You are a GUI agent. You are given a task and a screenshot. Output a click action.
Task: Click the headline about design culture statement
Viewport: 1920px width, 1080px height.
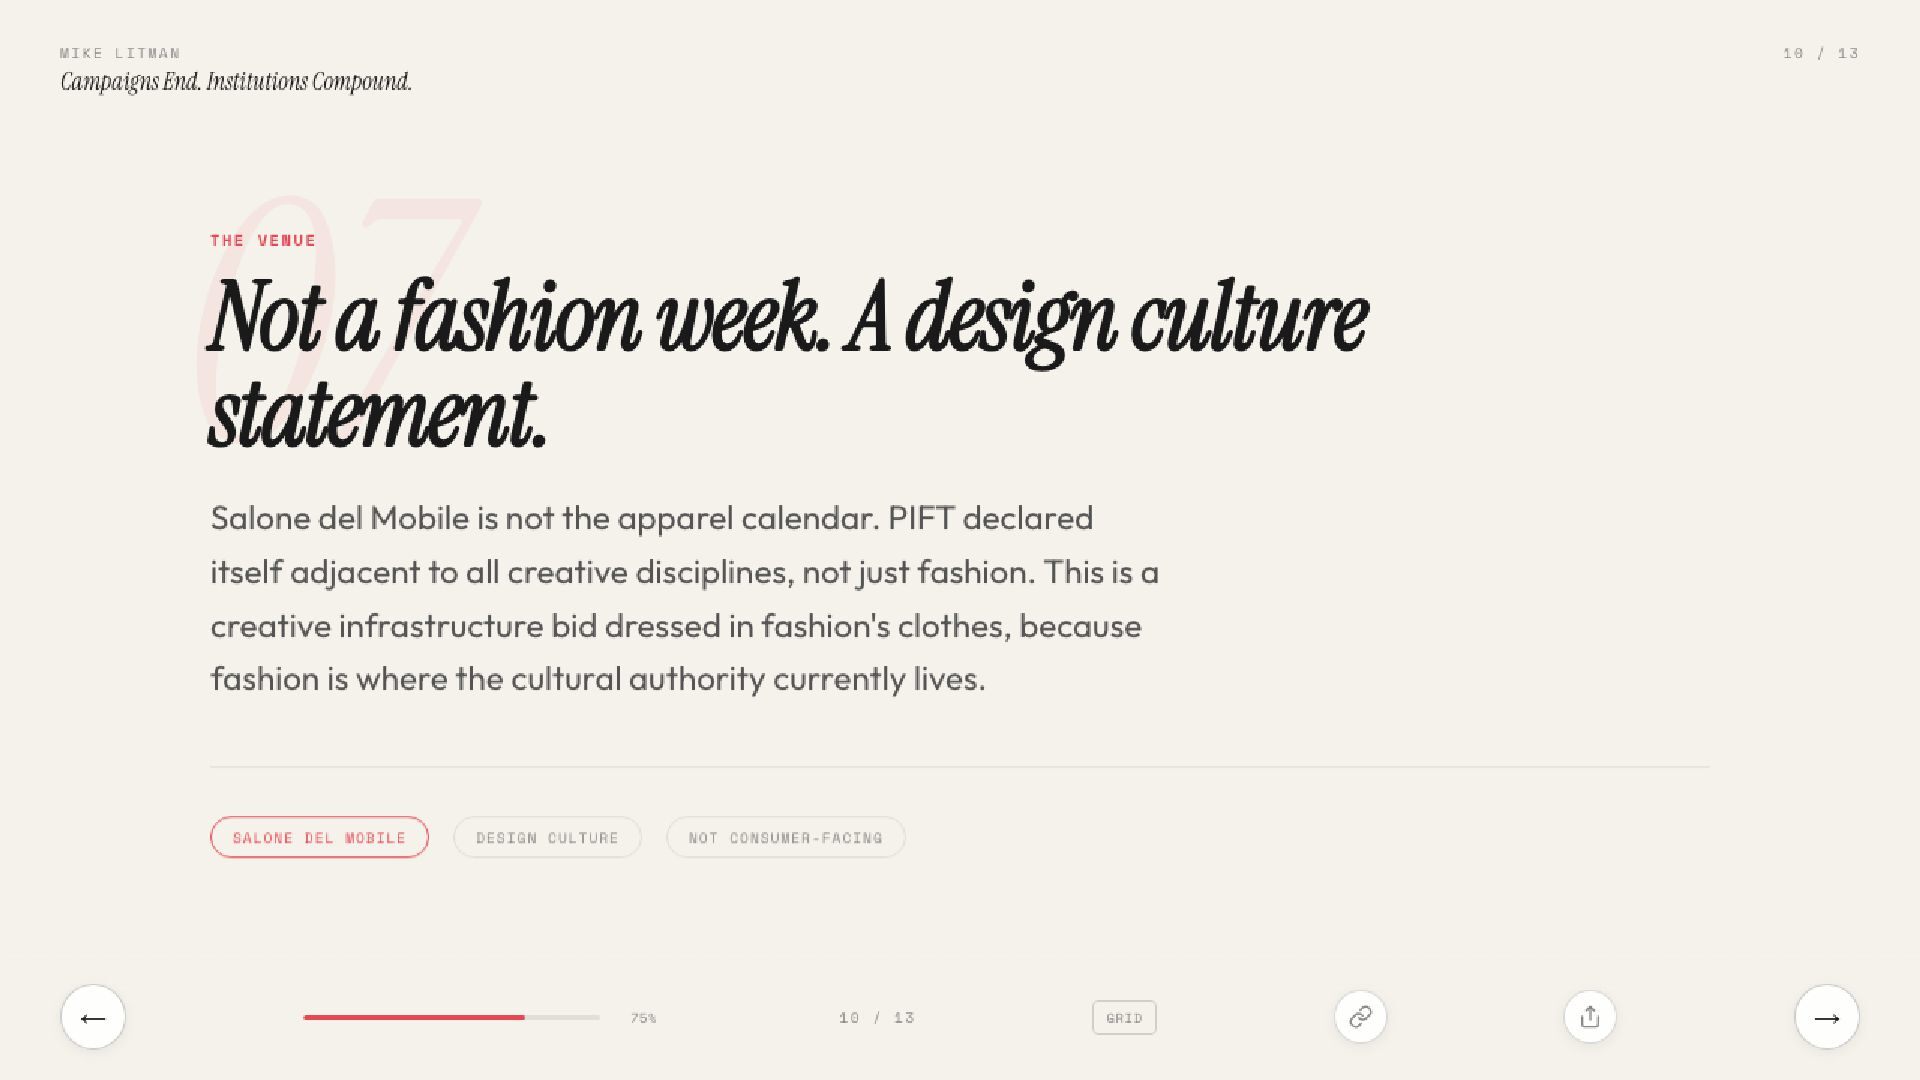[x=787, y=364]
